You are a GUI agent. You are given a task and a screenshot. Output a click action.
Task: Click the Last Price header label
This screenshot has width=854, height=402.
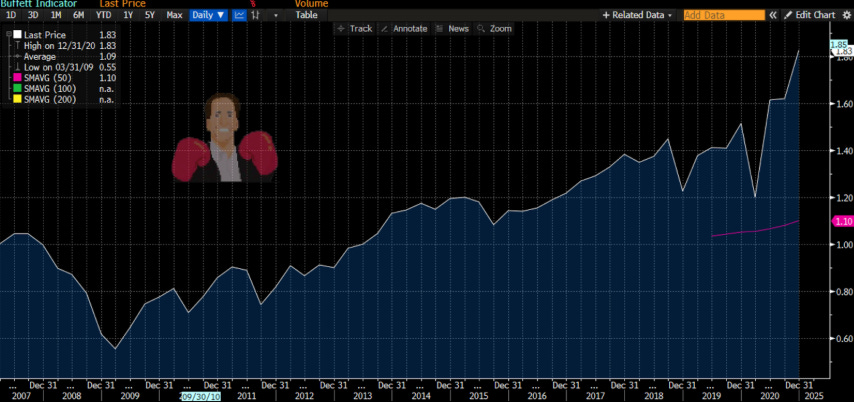pos(123,4)
